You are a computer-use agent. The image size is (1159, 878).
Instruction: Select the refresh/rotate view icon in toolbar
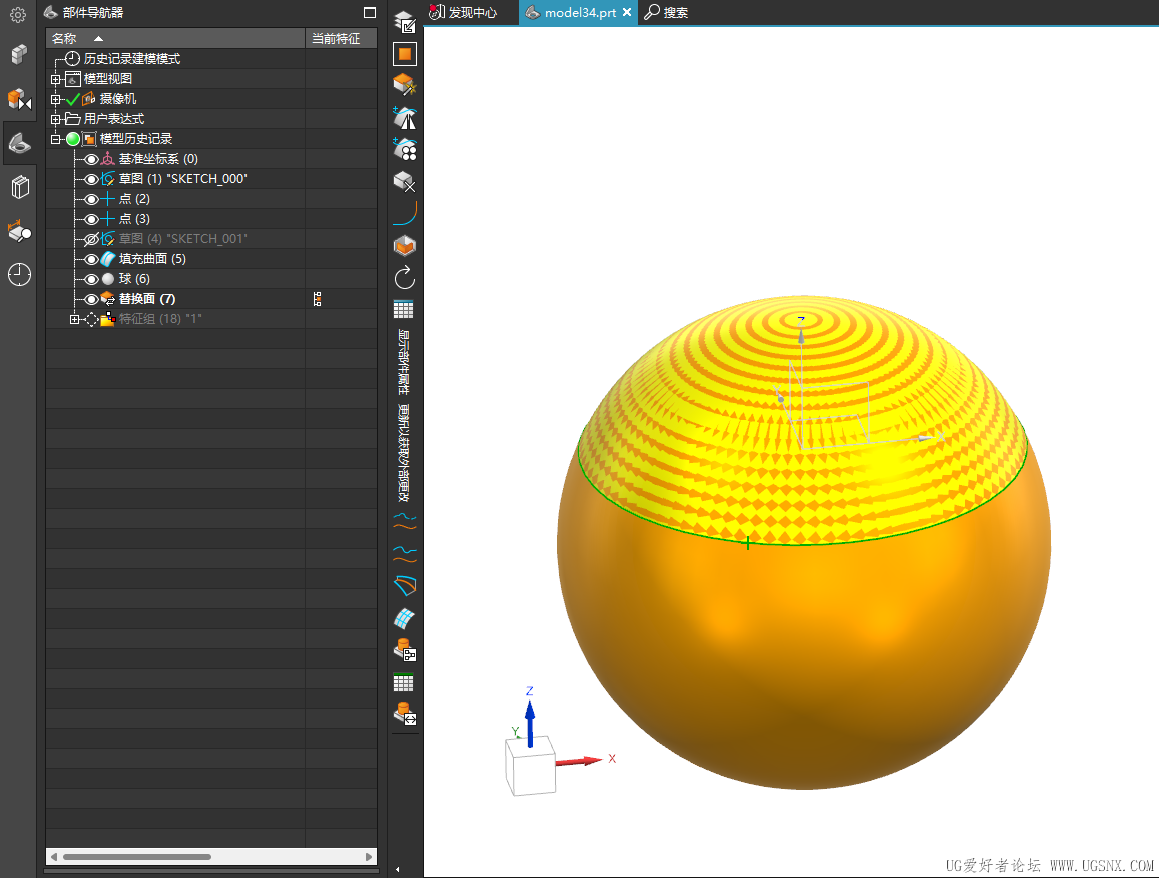[405, 278]
